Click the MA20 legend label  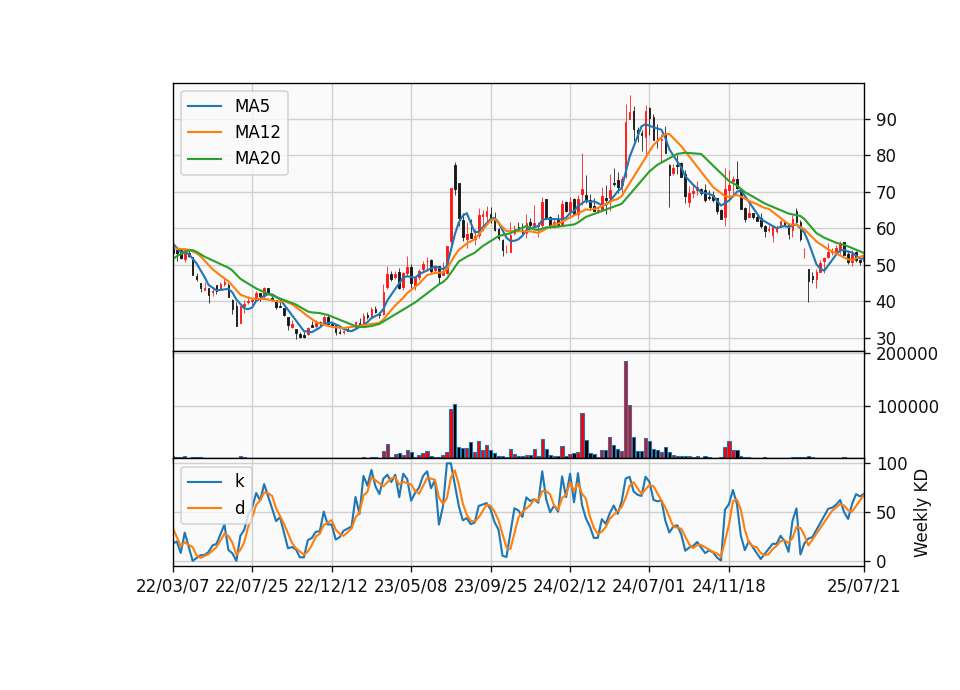(x=257, y=158)
